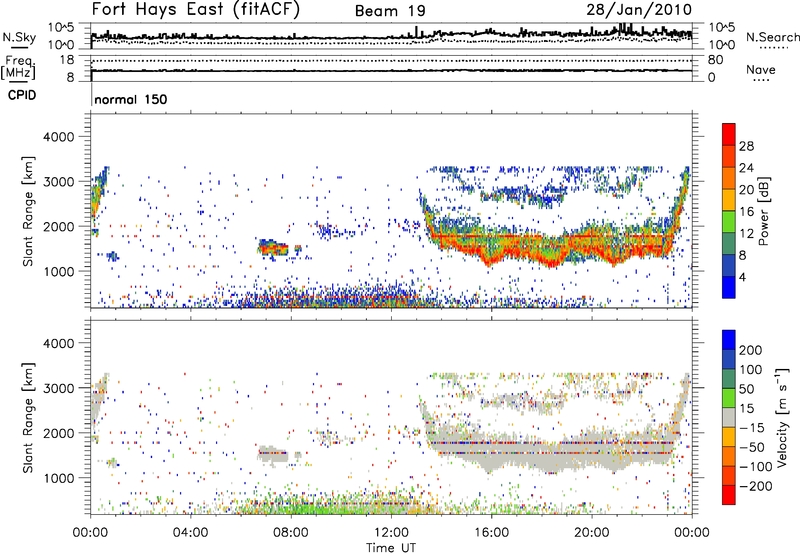Screen dimensions: 800x554
Task: Pick the red bottom of Velocity colorbar
Action: point(729,494)
